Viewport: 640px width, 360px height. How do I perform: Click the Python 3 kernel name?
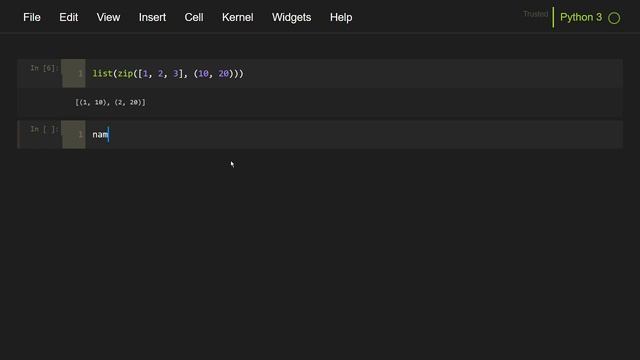[x=581, y=18]
